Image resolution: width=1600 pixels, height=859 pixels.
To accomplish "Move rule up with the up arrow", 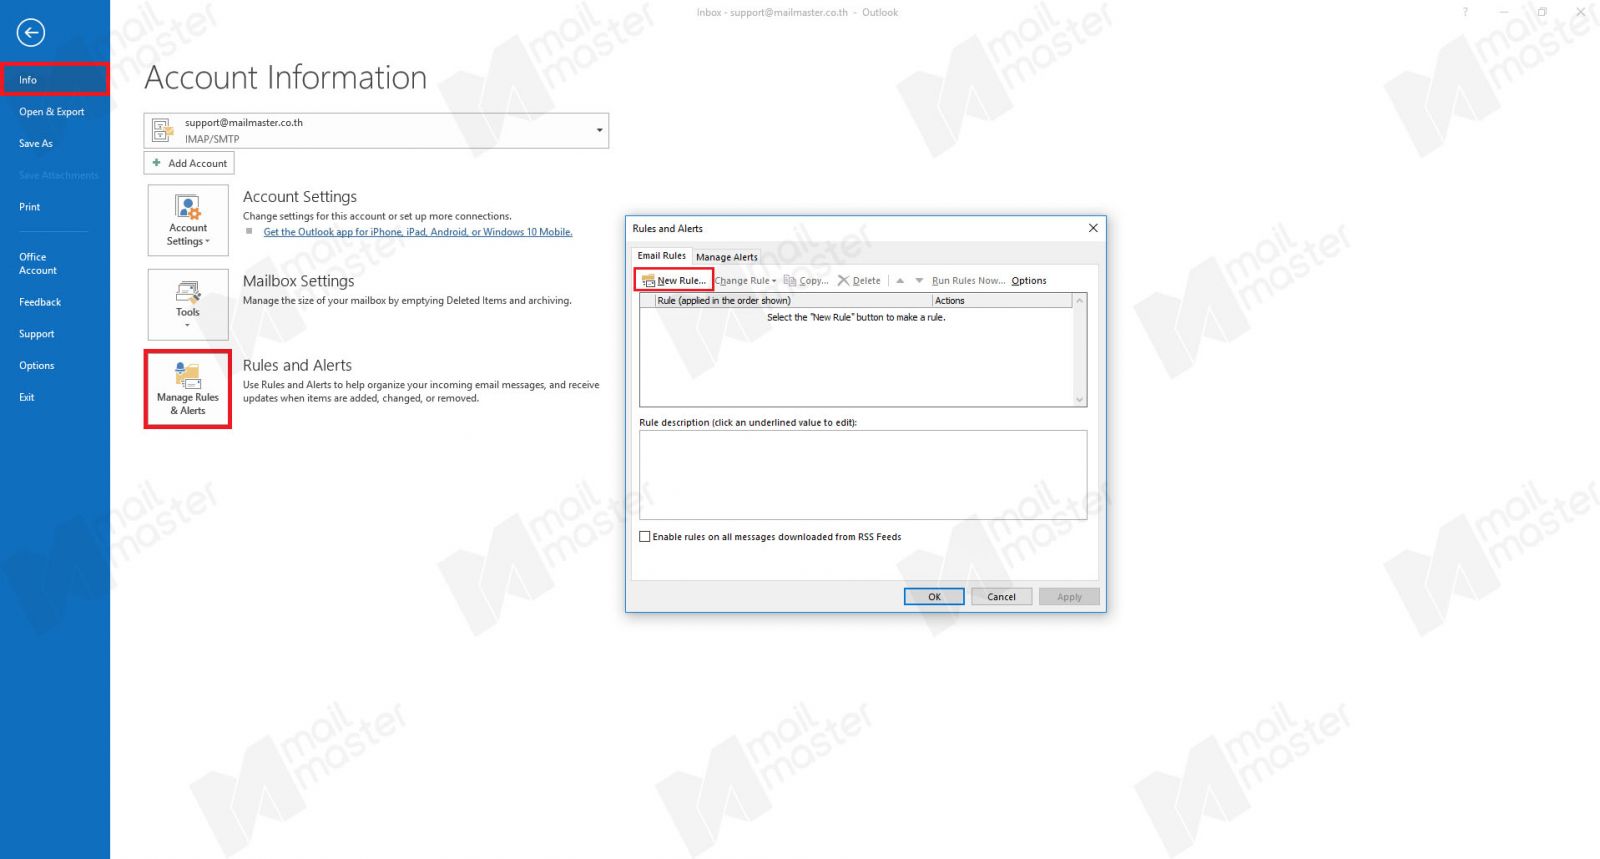I will point(900,281).
